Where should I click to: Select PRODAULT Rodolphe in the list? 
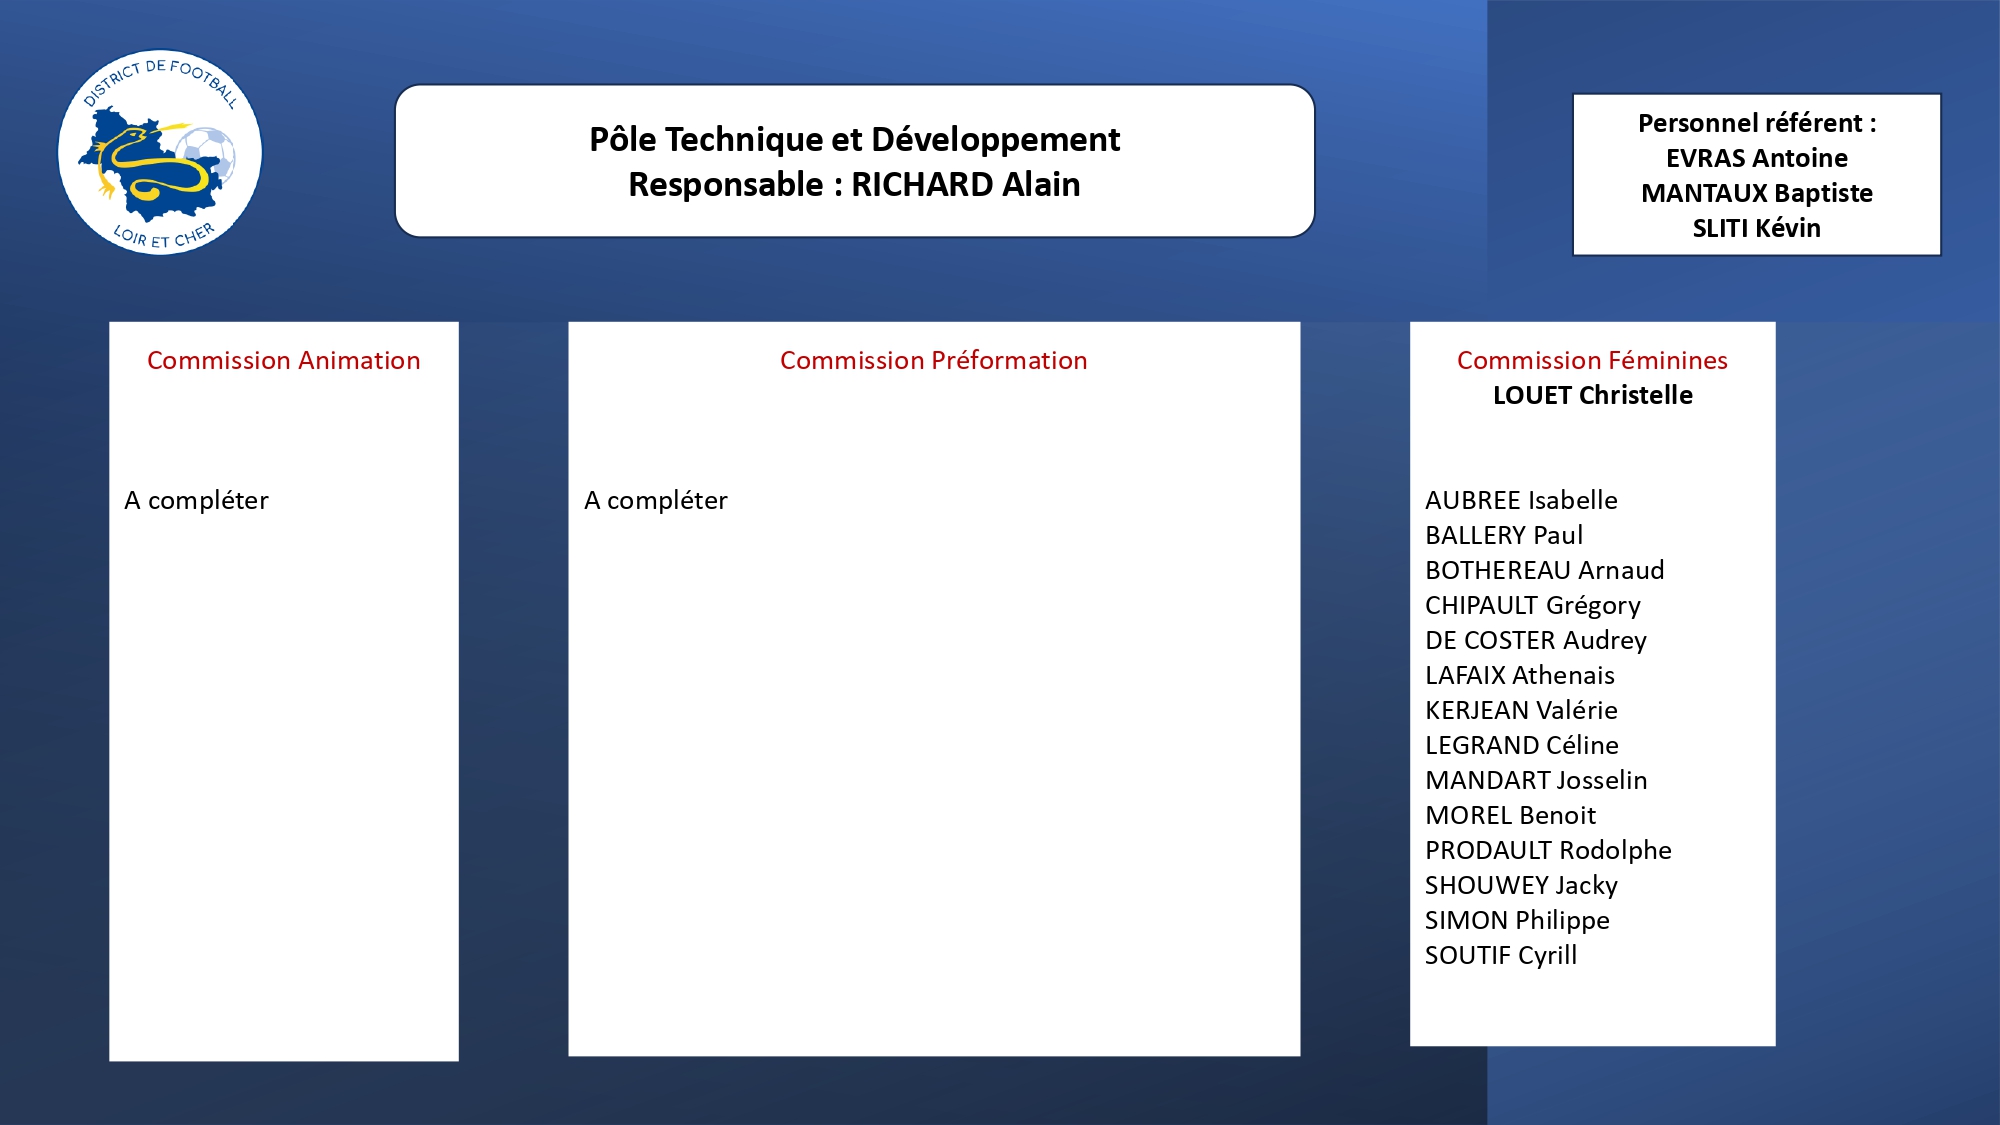point(1548,850)
